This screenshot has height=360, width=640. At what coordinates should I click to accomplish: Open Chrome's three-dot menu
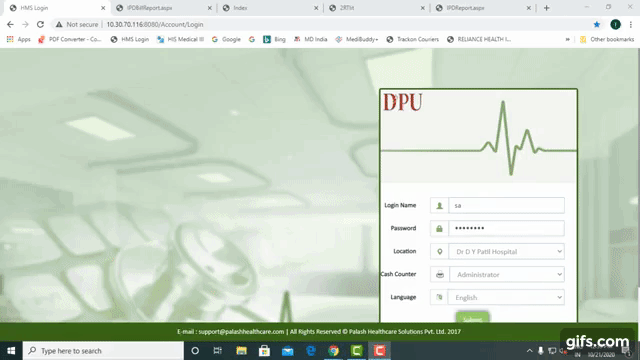coord(631,24)
